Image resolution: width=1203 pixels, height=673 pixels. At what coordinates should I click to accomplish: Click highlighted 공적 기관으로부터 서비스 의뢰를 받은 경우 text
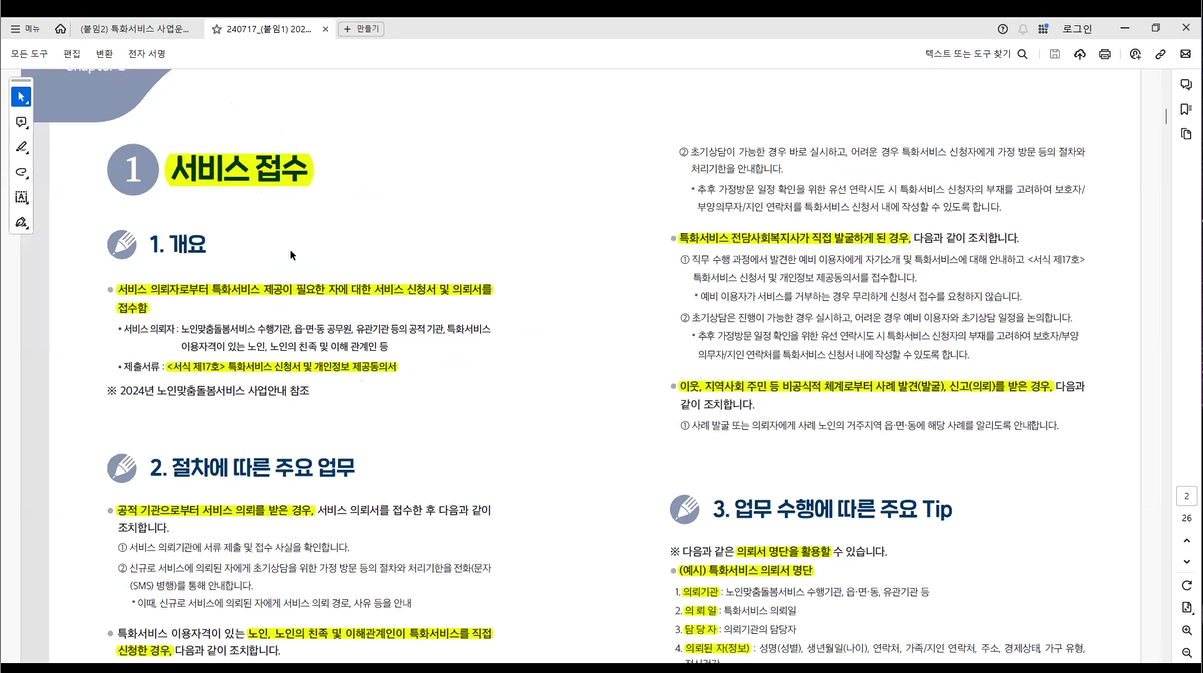pos(215,511)
